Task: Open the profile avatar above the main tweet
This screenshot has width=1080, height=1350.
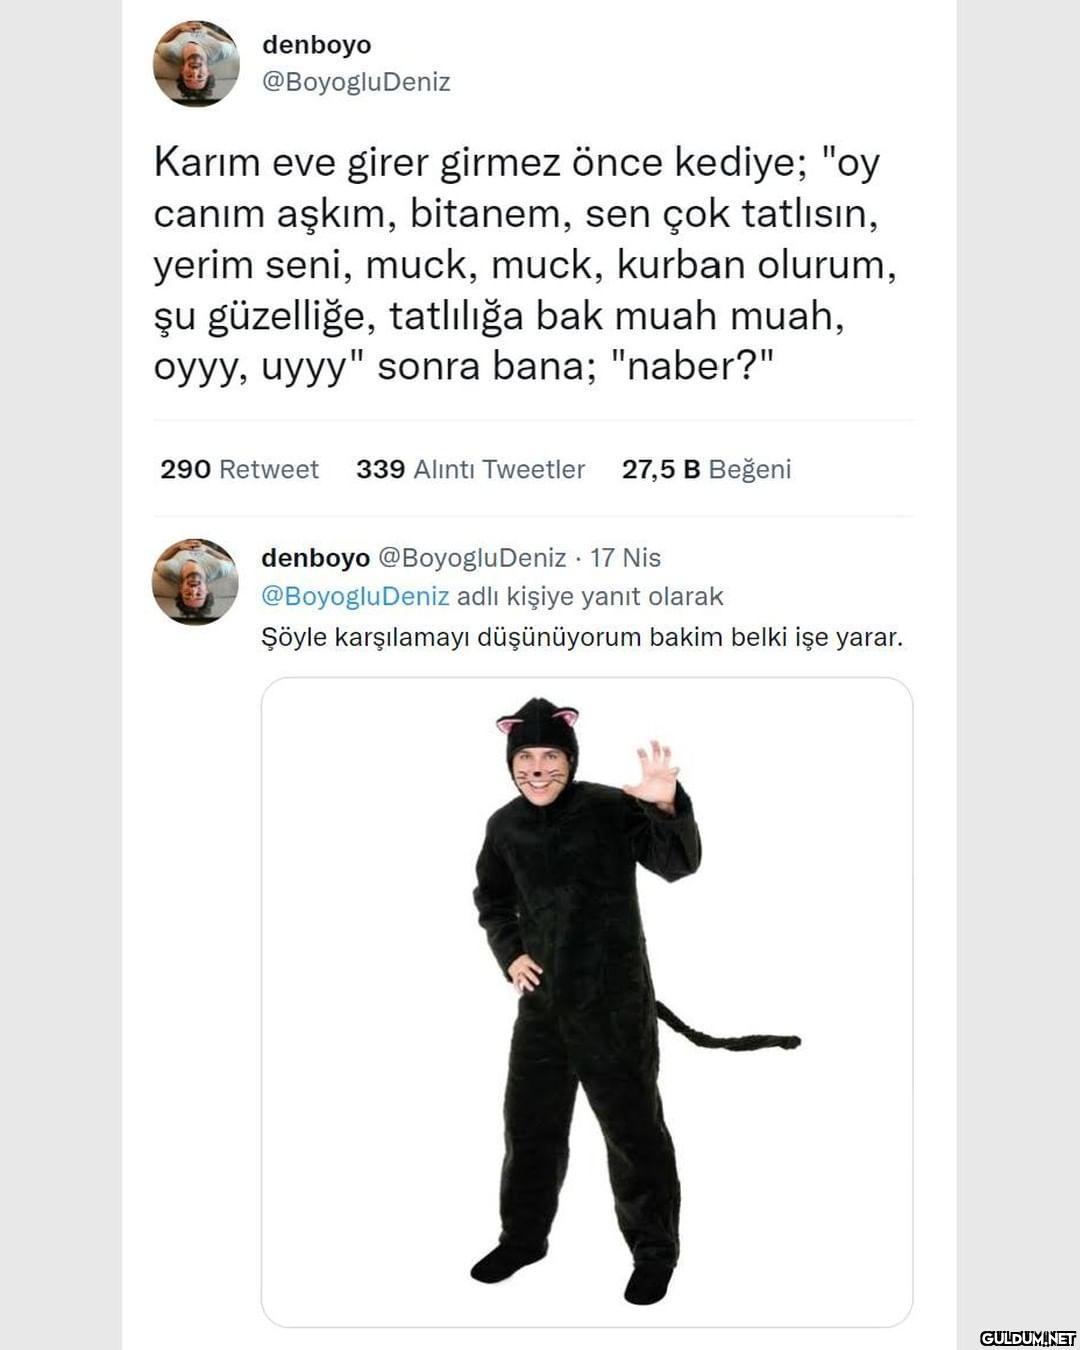Action: [x=196, y=63]
